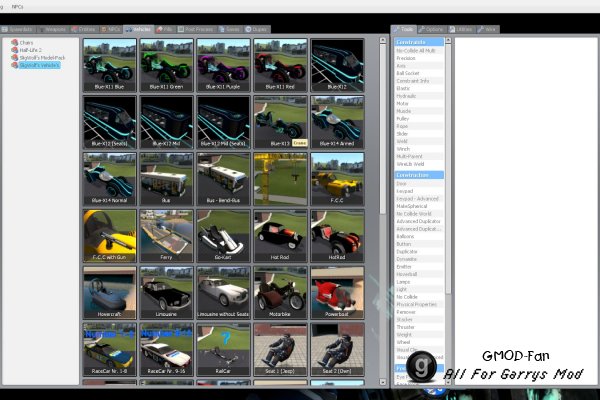Choose the Lamps tool
600x400 pixels.
click(x=419, y=282)
